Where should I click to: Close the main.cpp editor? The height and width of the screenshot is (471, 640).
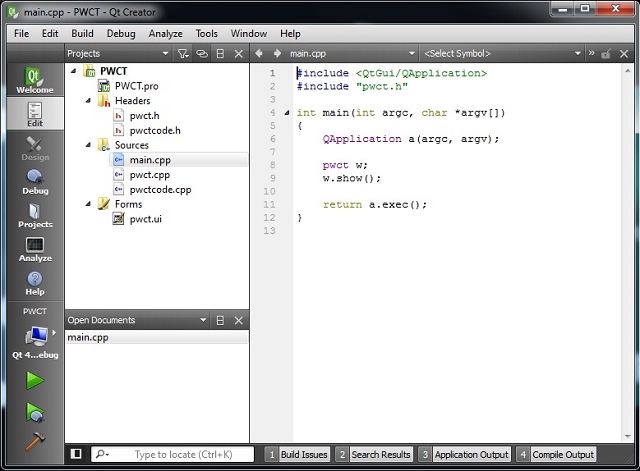pos(624,53)
